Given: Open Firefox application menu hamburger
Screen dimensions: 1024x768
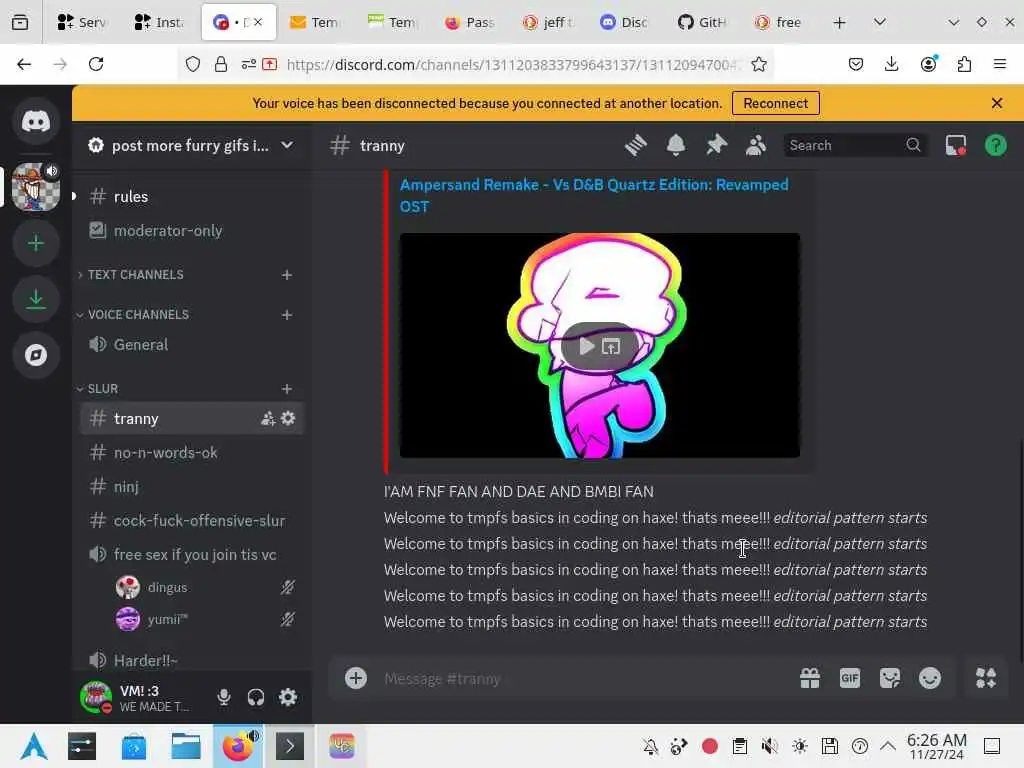Looking at the screenshot, I should coord(999,64).
